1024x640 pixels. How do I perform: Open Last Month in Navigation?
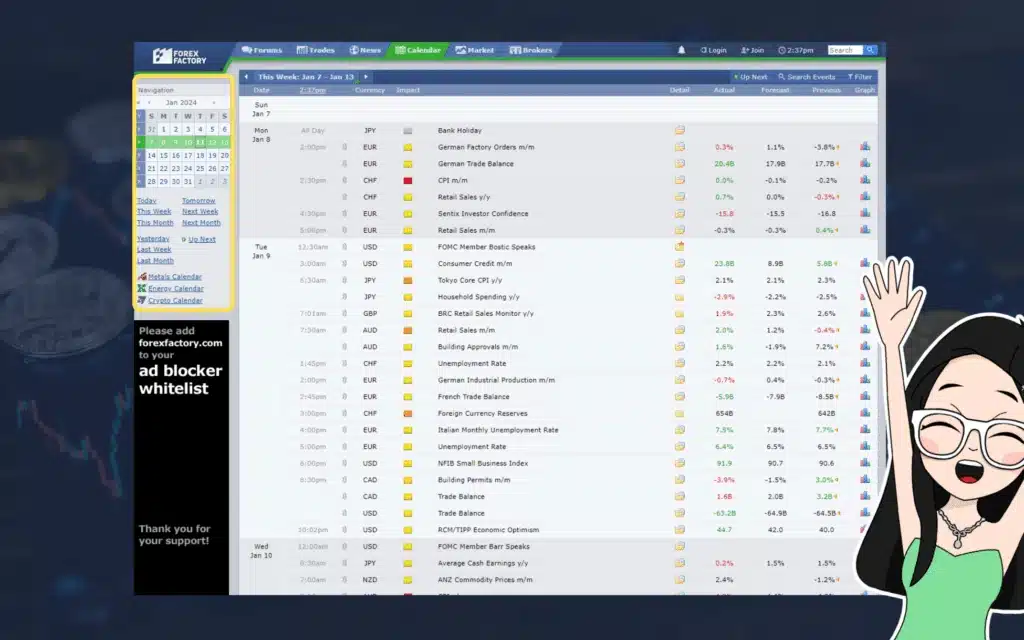click(155, 261)
